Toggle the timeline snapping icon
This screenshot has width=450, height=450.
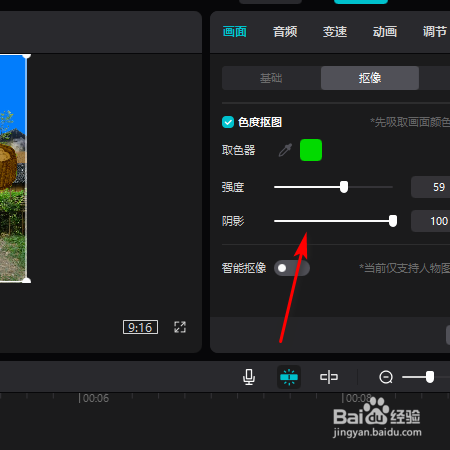[x=289, y=377]
